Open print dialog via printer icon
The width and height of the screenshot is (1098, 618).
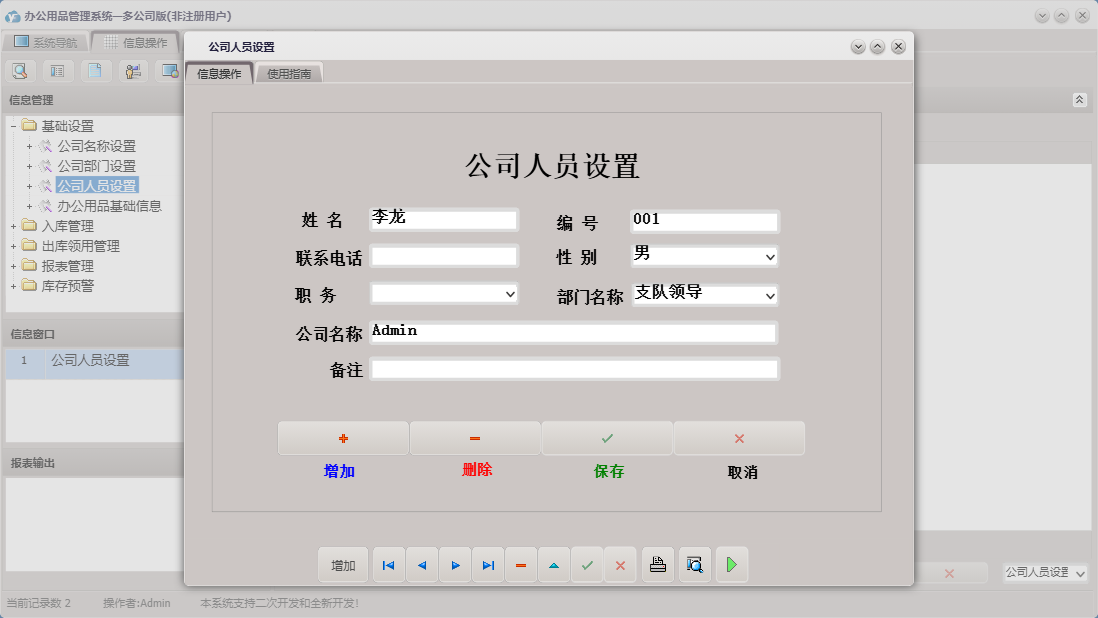657,565
